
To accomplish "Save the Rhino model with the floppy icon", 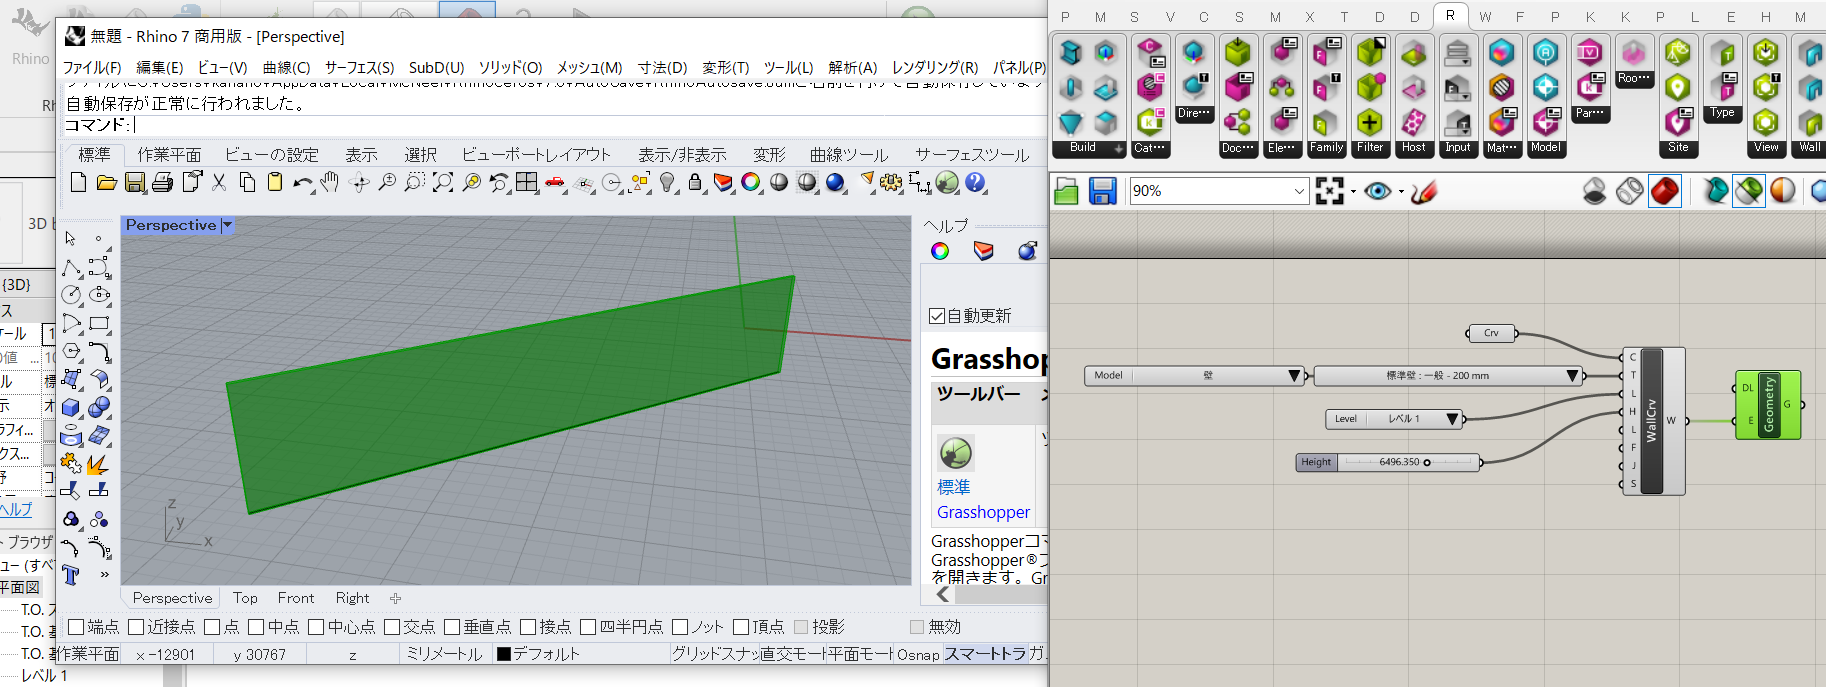I will (135, 182).
